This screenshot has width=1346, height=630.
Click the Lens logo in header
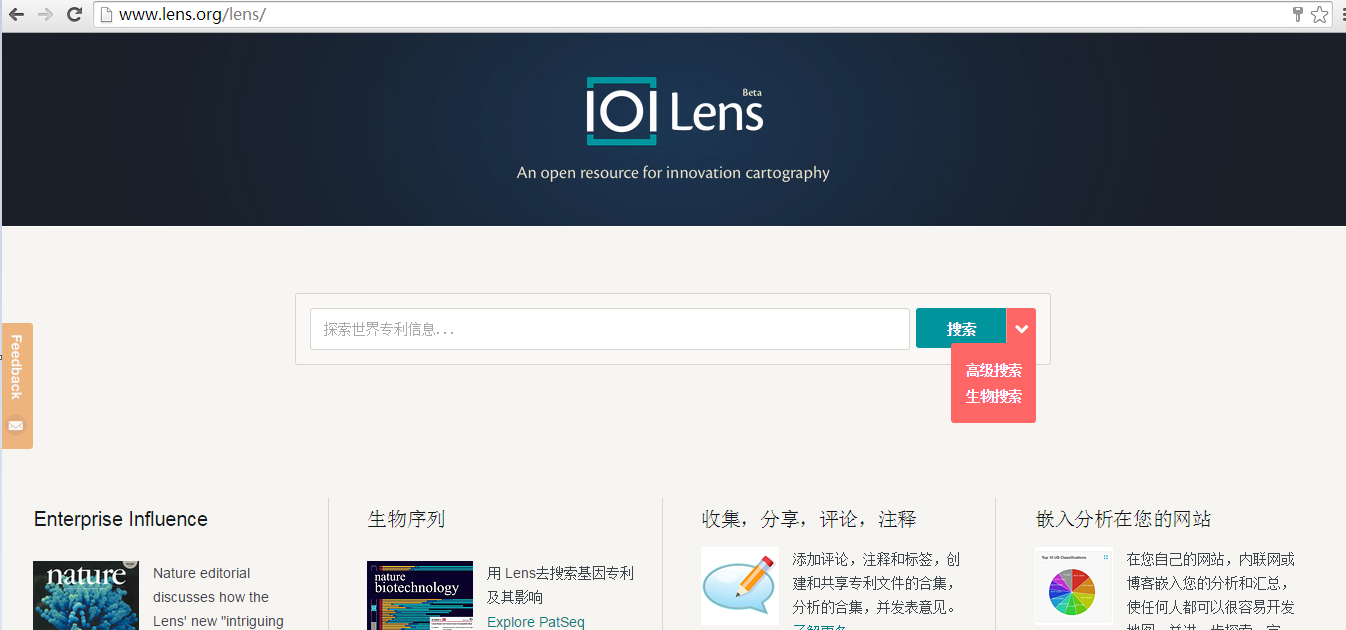(675, 111)
